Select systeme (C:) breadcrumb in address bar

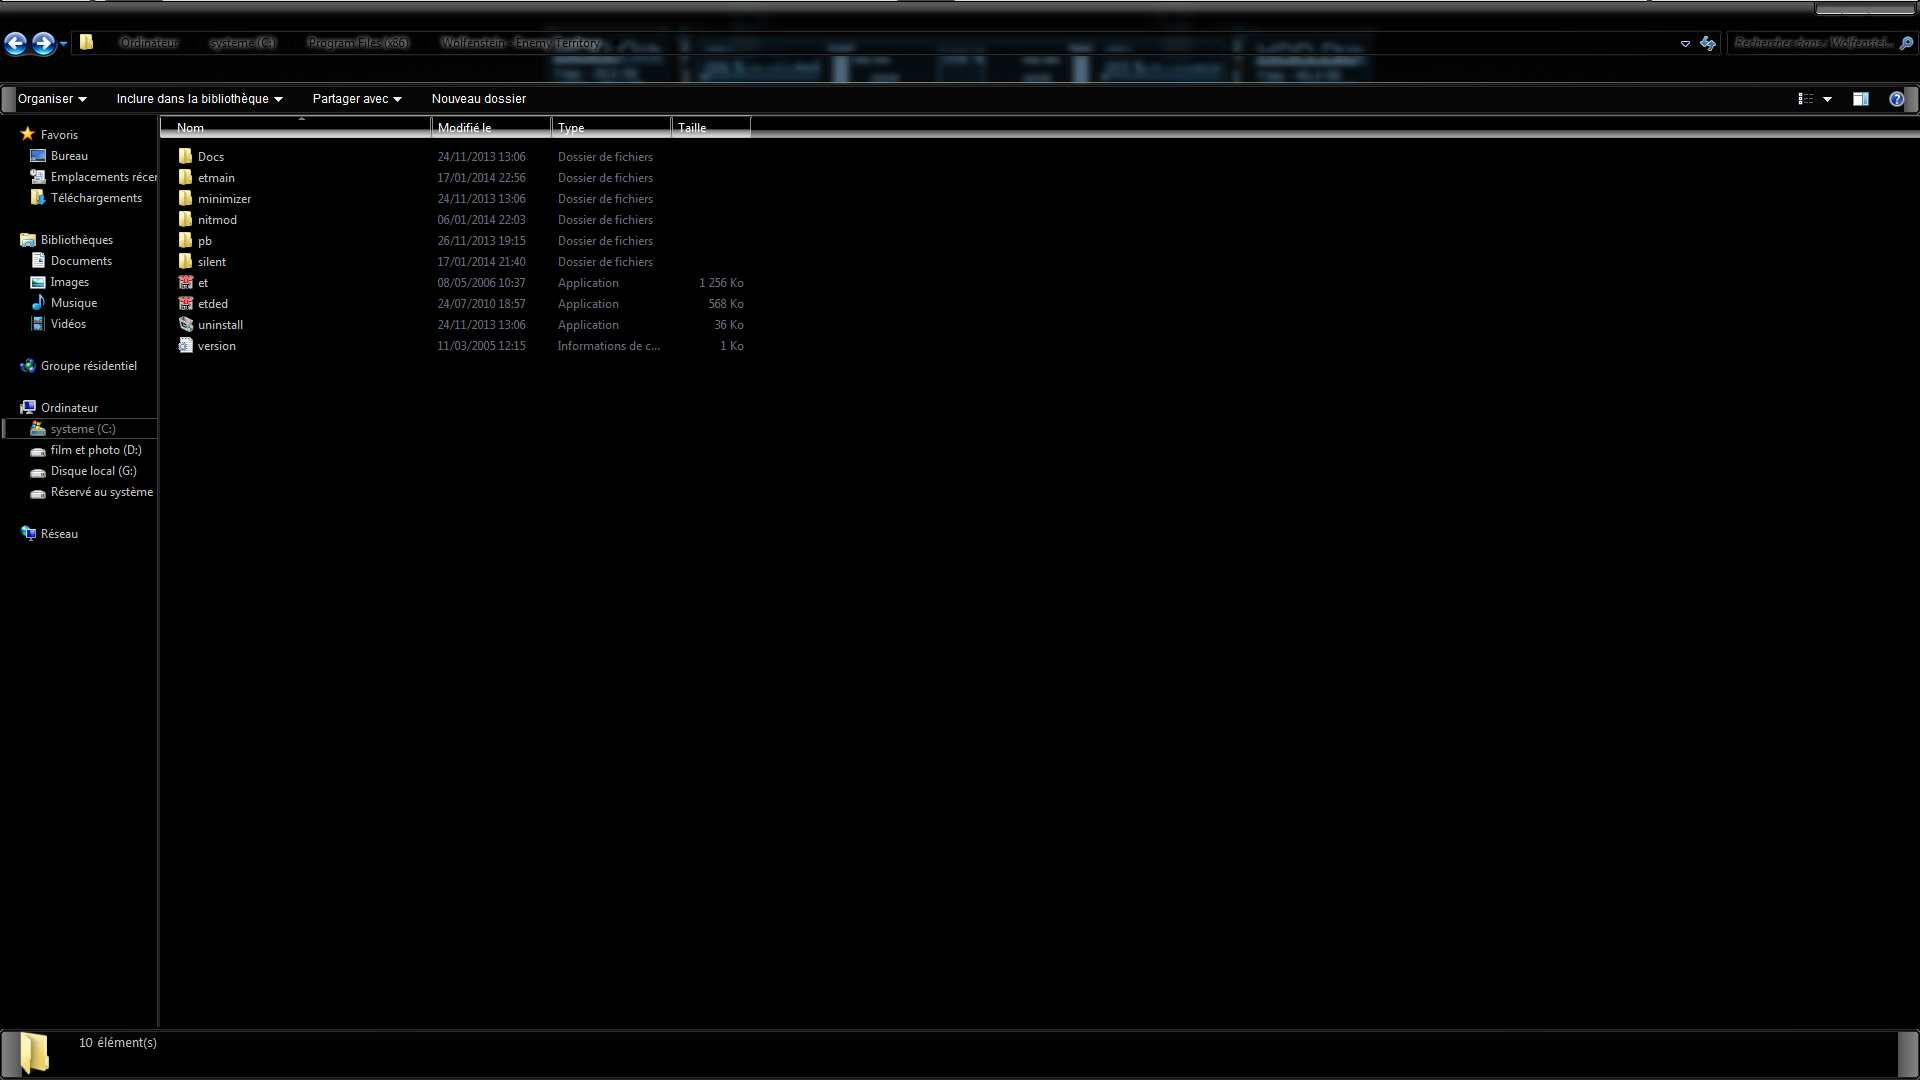tap(242, 43)
